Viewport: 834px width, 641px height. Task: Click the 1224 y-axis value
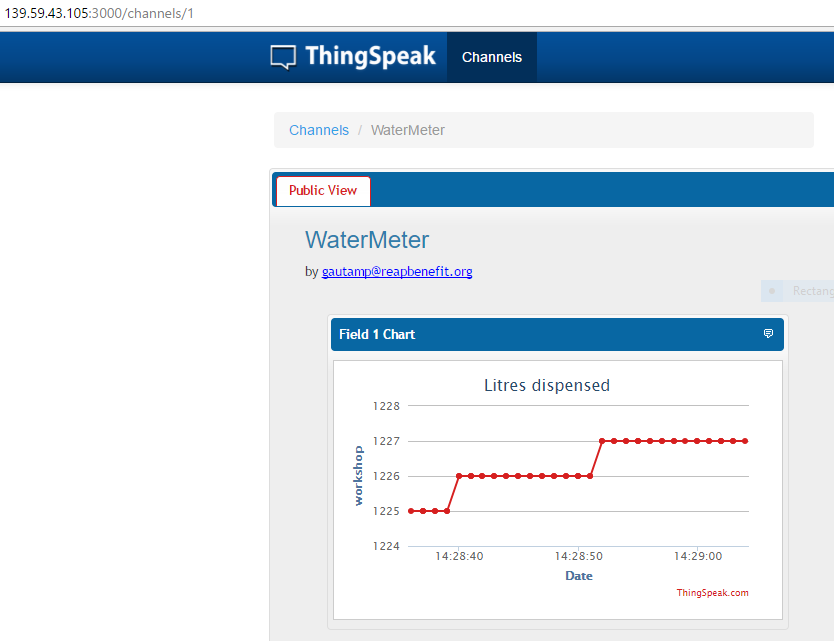386,546
